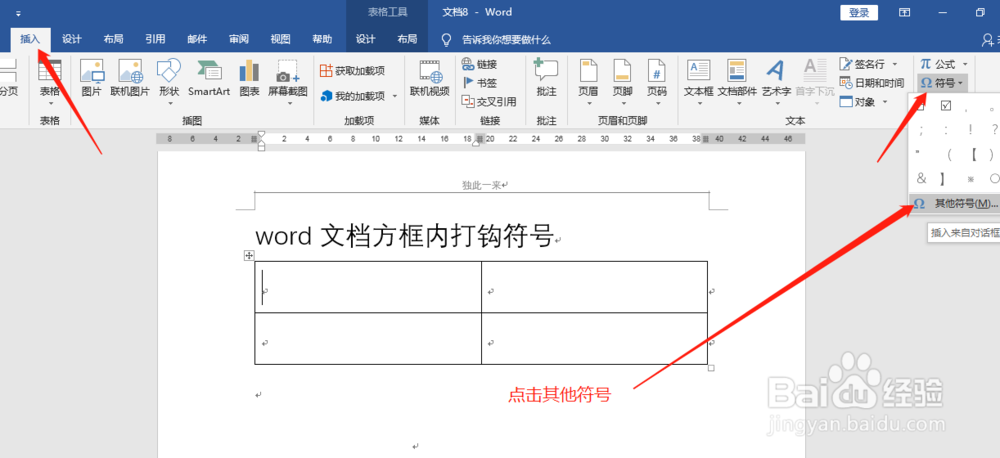Expand the 我的加载项 dropdown arrow
Image resolution: width=1000 pixels, height=458 pixels.
(394, 96)
